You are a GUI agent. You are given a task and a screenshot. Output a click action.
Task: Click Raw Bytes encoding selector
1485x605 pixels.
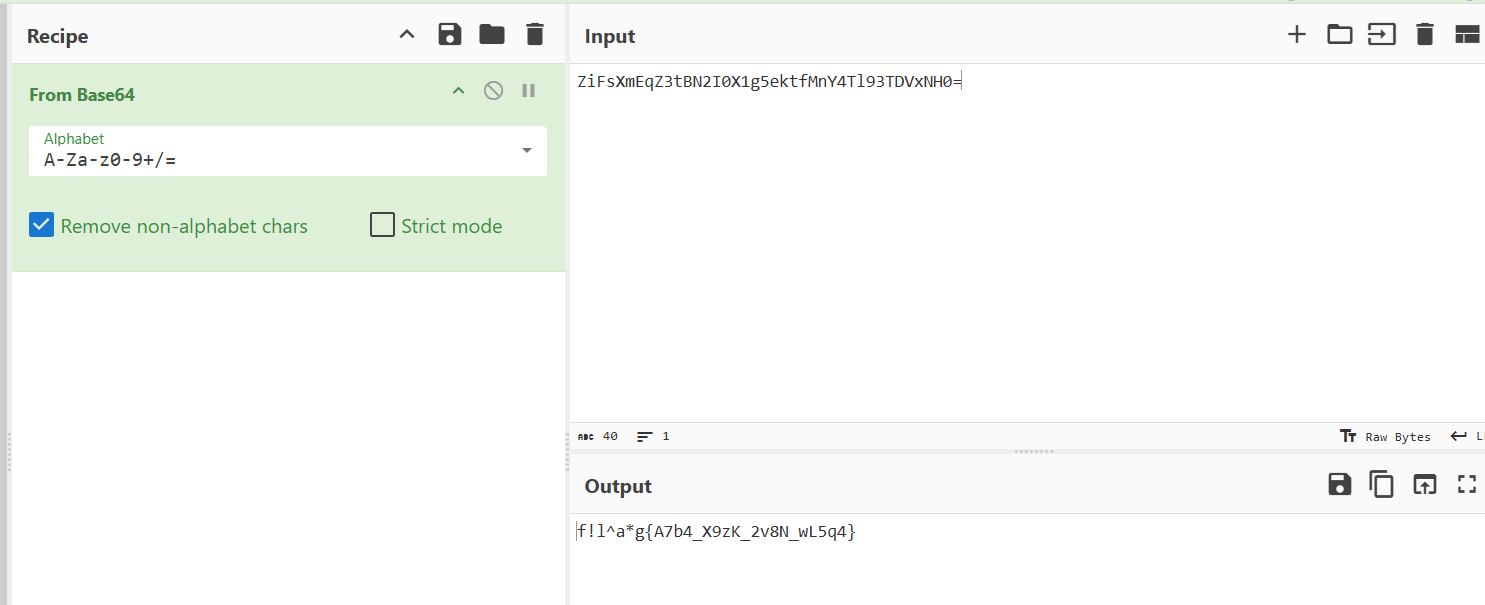[1386, 437]
